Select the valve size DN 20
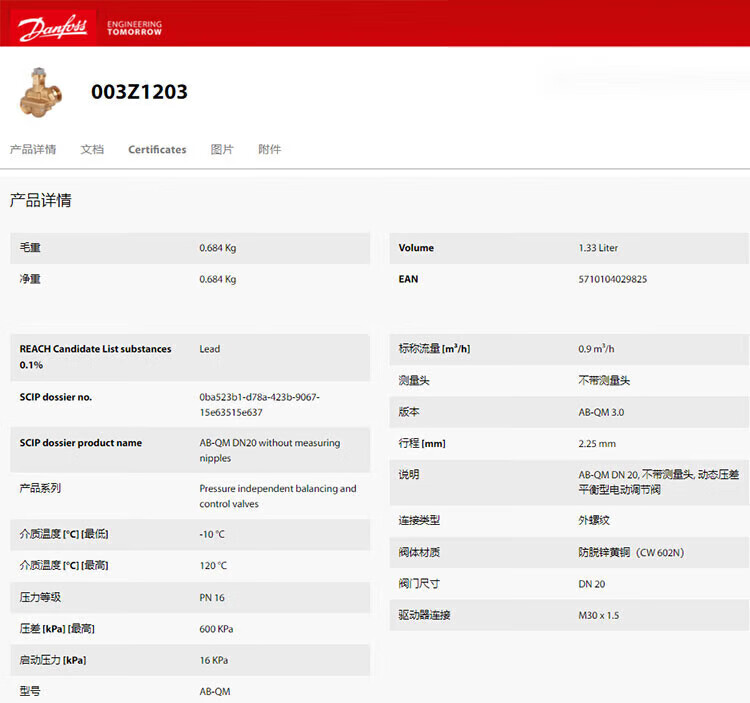Viewport: 750px width, 703px height. [592, 584]
